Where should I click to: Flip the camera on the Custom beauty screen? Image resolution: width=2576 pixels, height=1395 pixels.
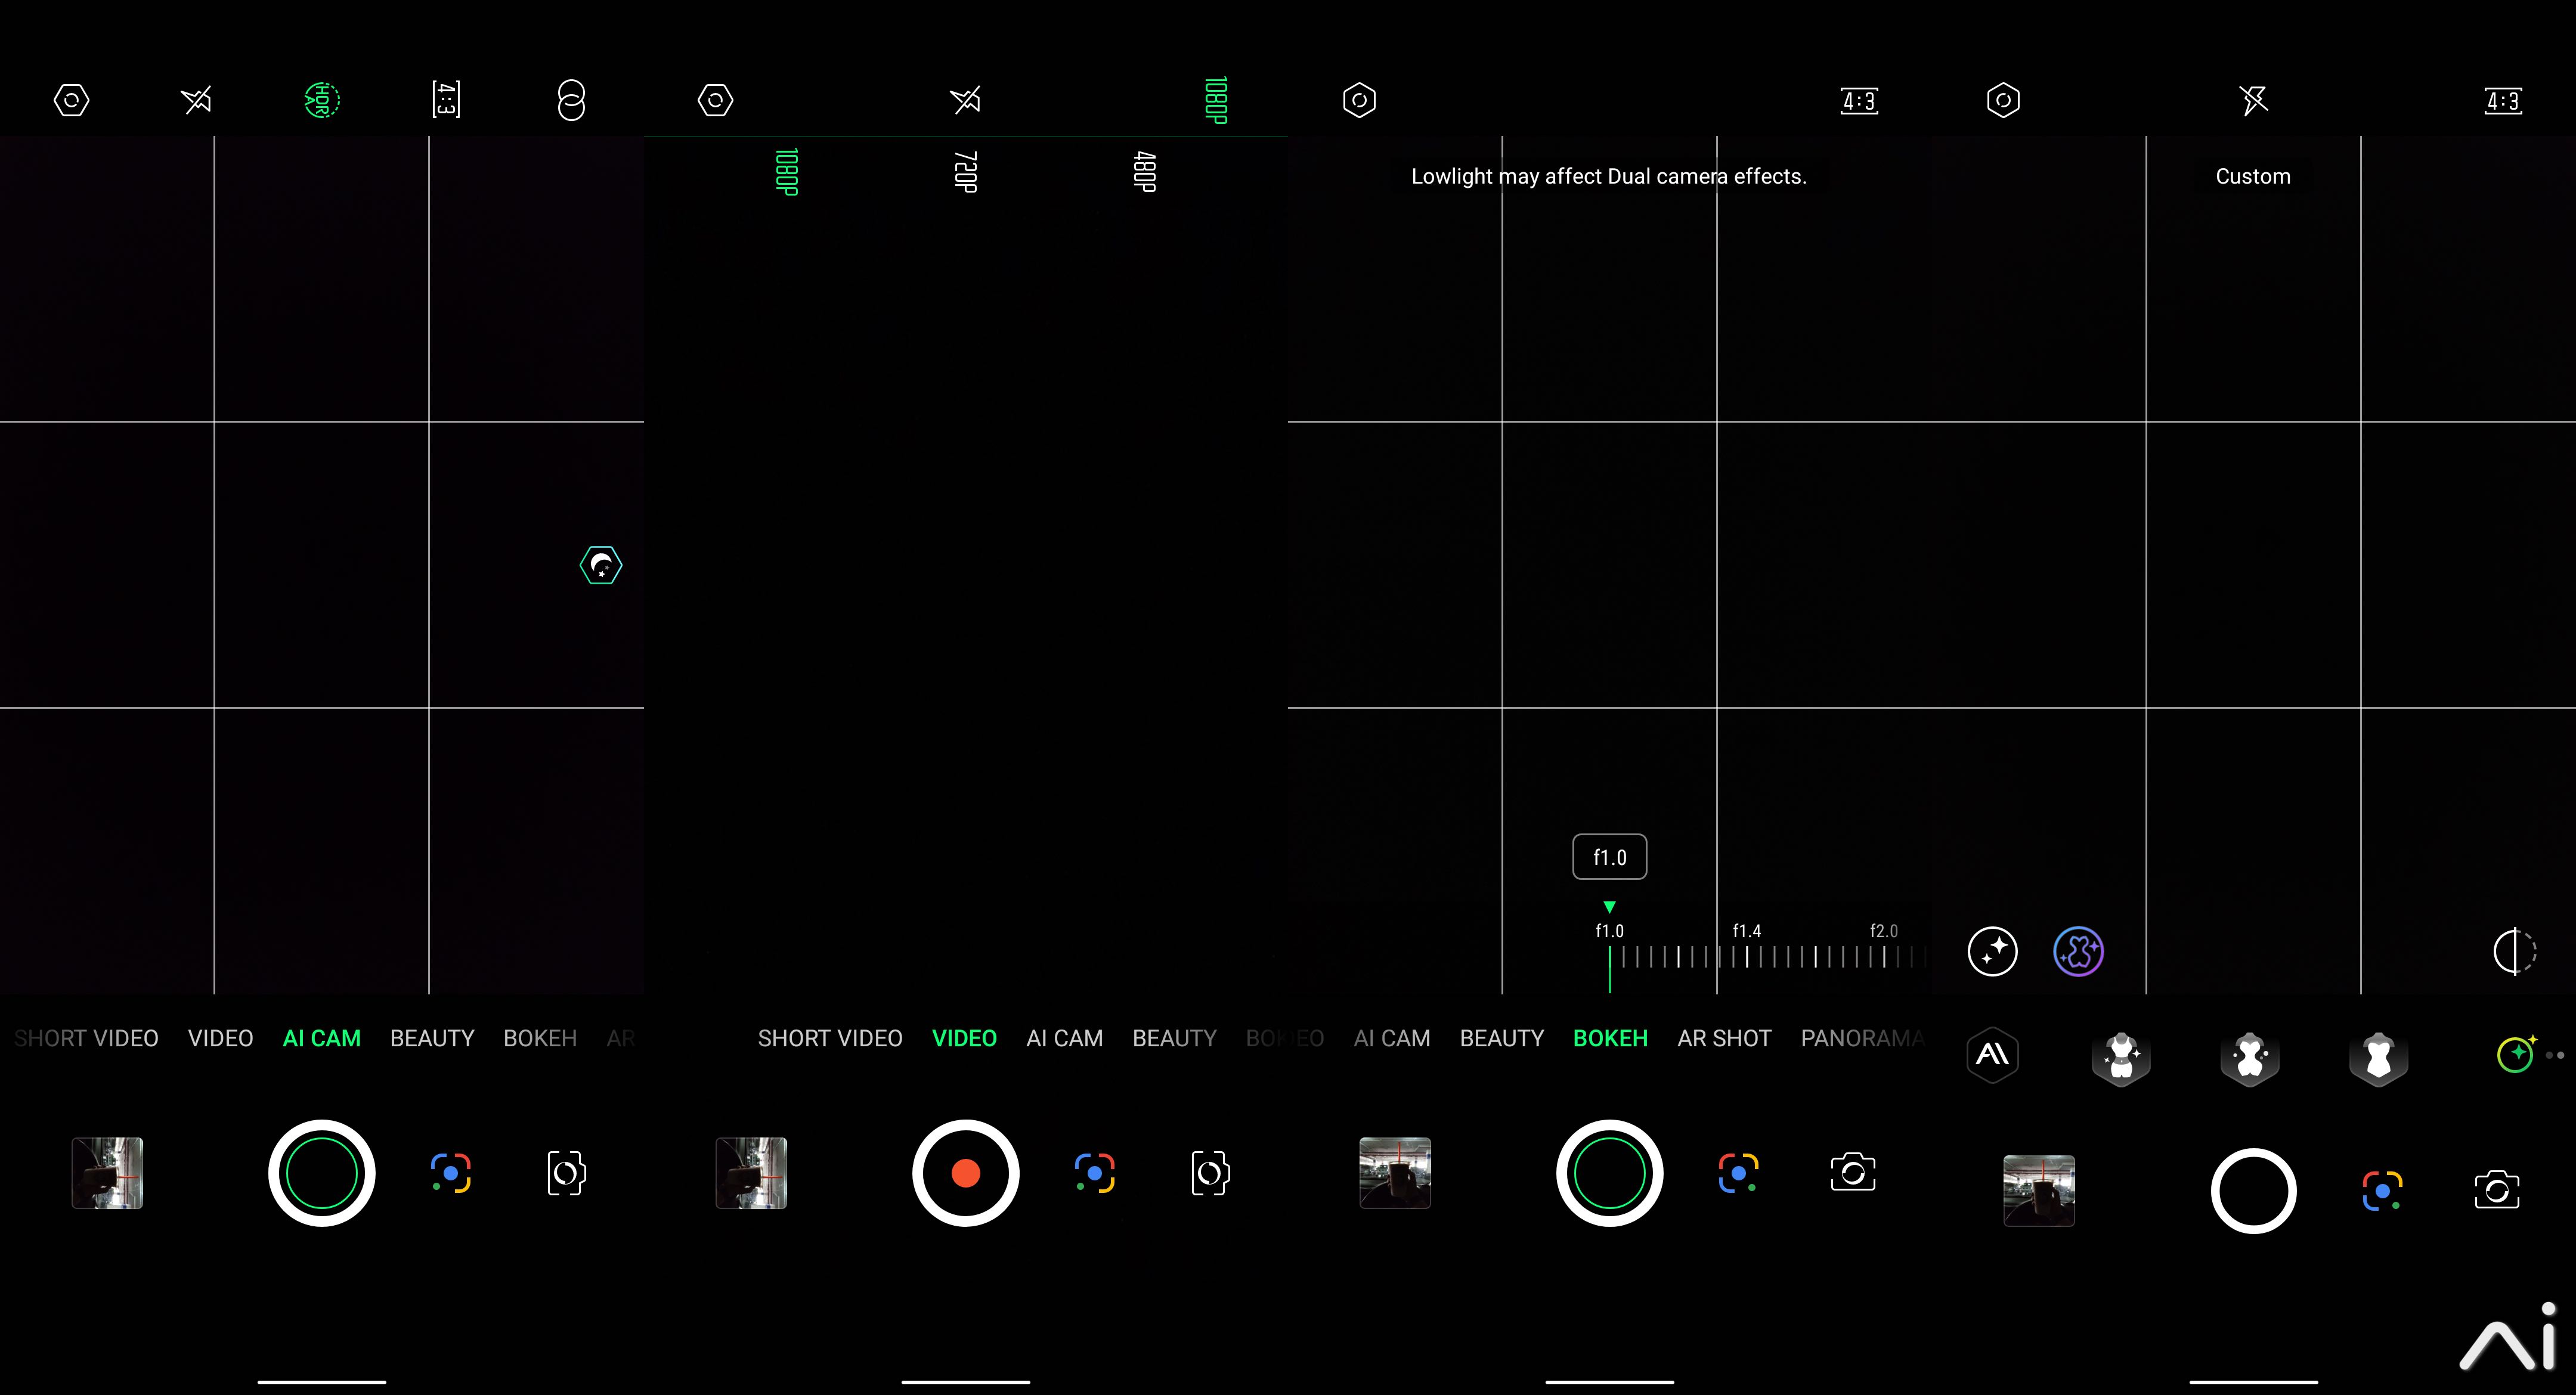click(2497, 1190)
